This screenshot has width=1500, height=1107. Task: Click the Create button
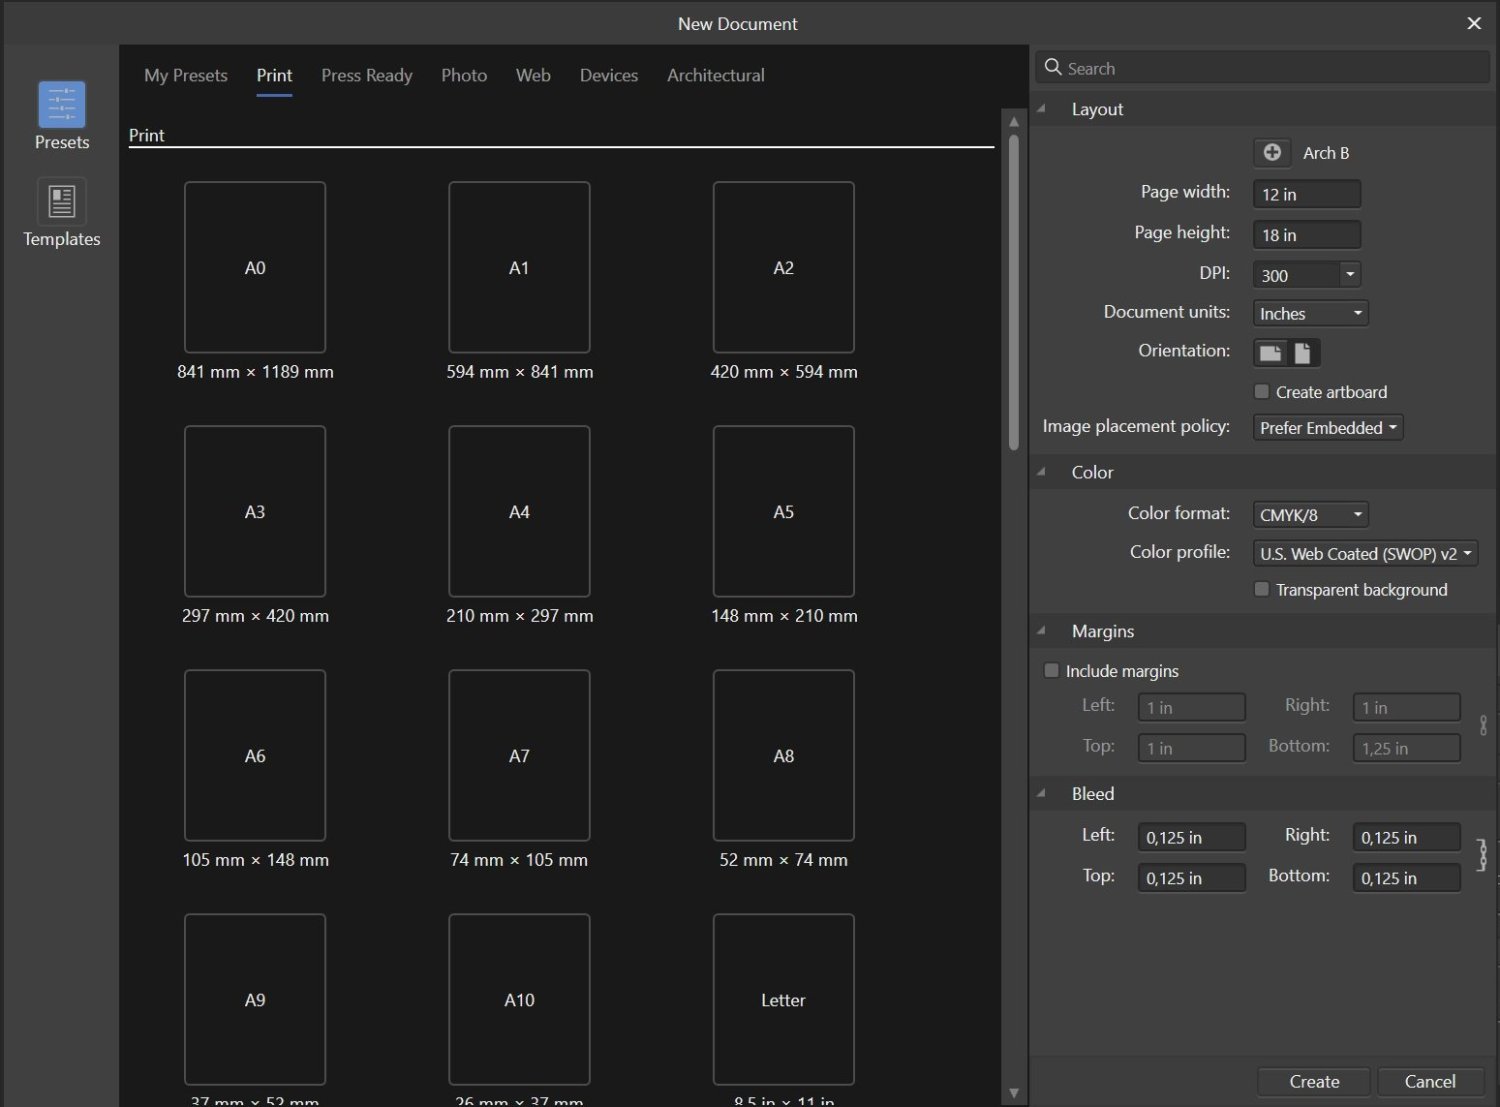[x=1313, y=1081]
